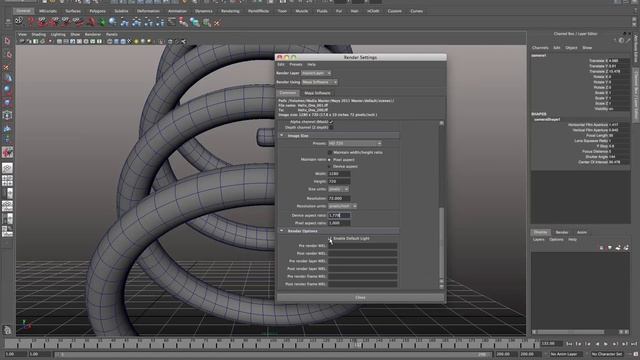Click the Device aspect ratio field

click(339, 215)
